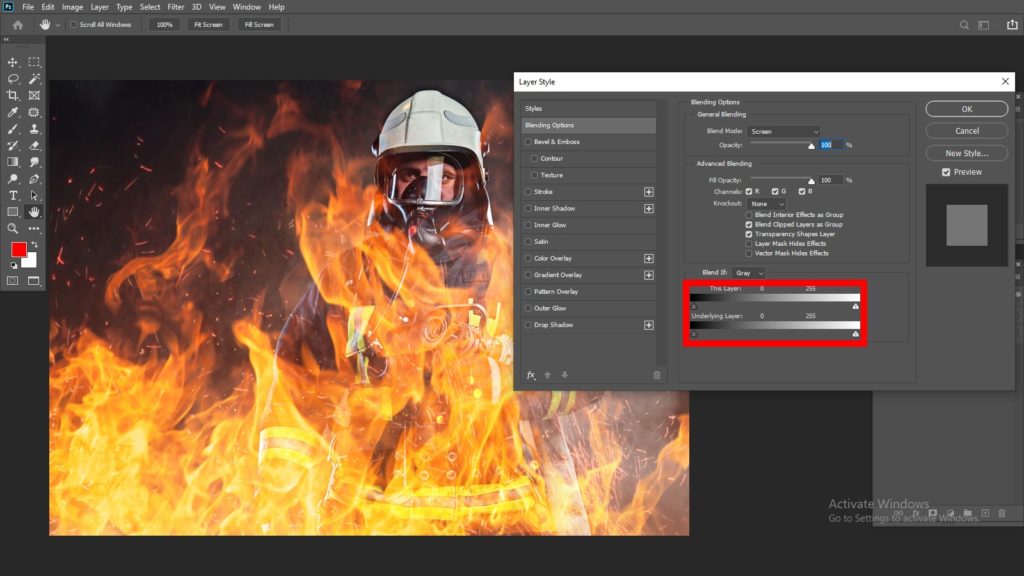The image size is (1024, 576).
Task: Swap foreground and background colors
Action: tap(34, 245)
